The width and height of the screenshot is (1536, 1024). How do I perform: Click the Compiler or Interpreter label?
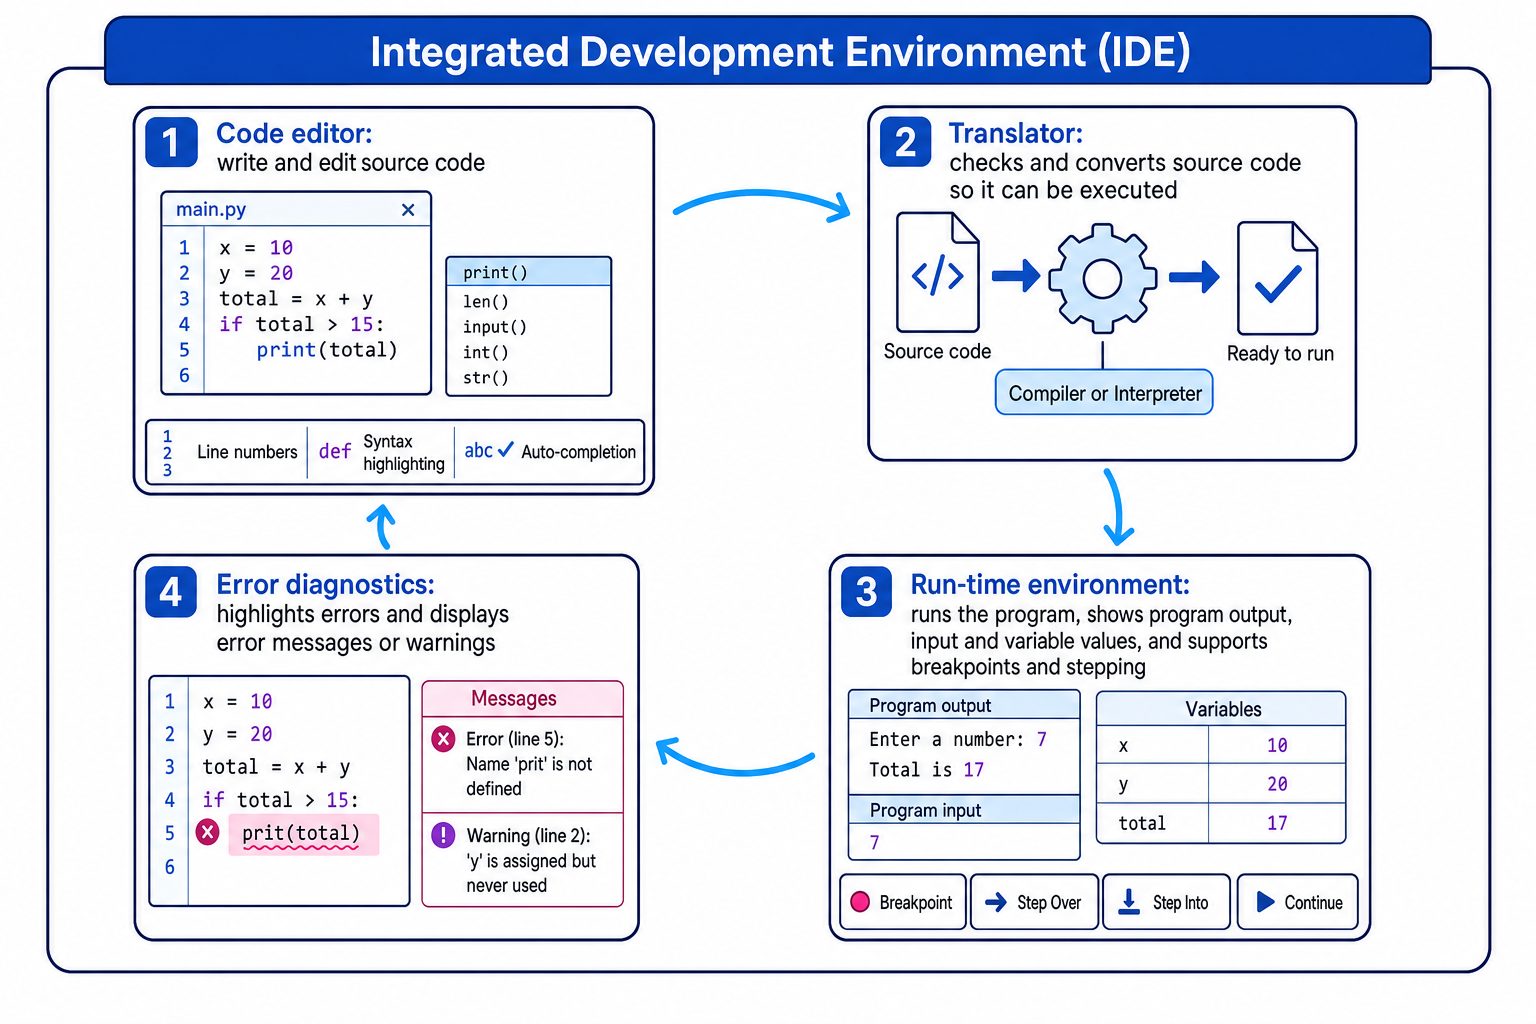(x=1104, y=393)
